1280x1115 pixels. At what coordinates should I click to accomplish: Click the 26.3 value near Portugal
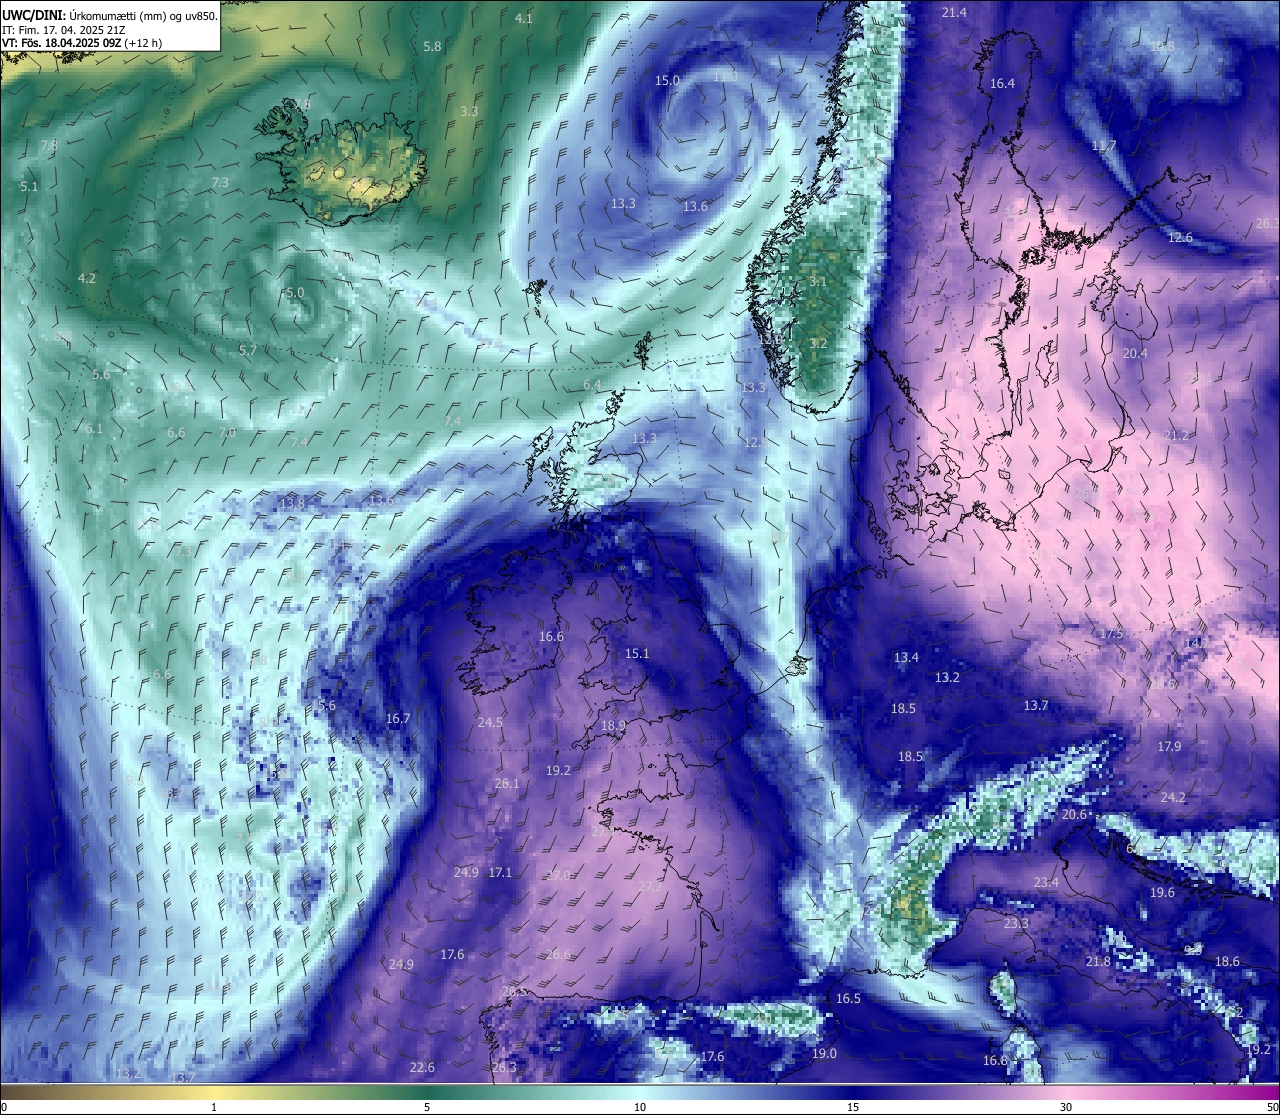click(504, 1068)
